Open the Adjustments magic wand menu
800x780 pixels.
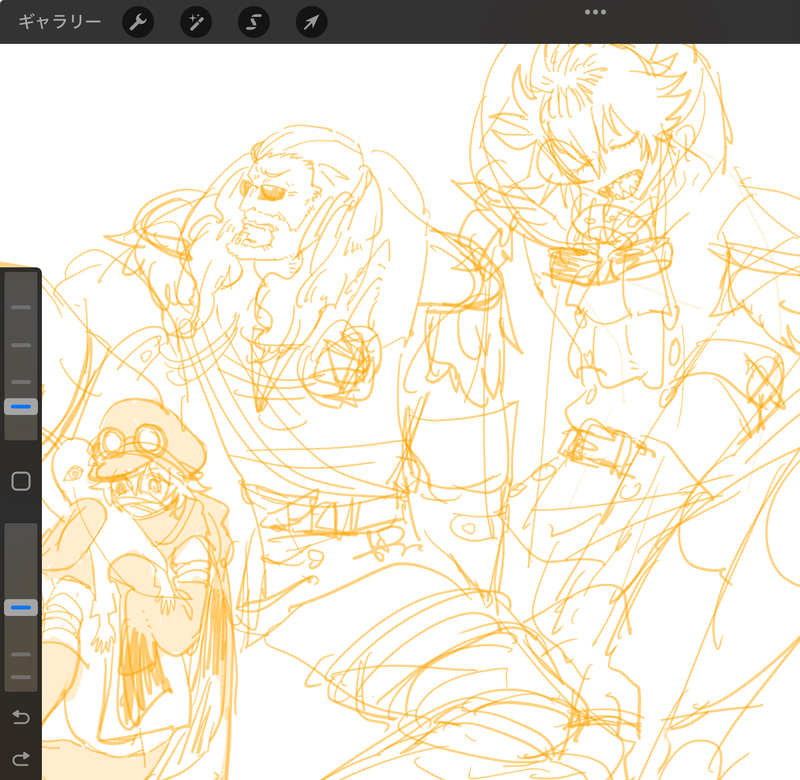click(196, 22)
